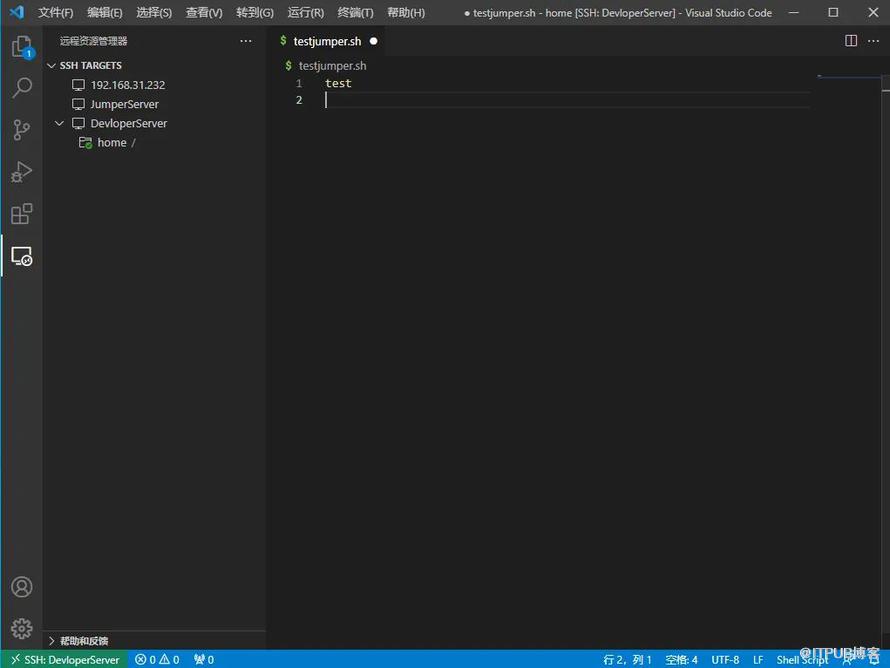The height and width of the screenshot is (668, 890).
Task: Click the Accounts icon in activity bar
Action: click(x=21, y=587)
